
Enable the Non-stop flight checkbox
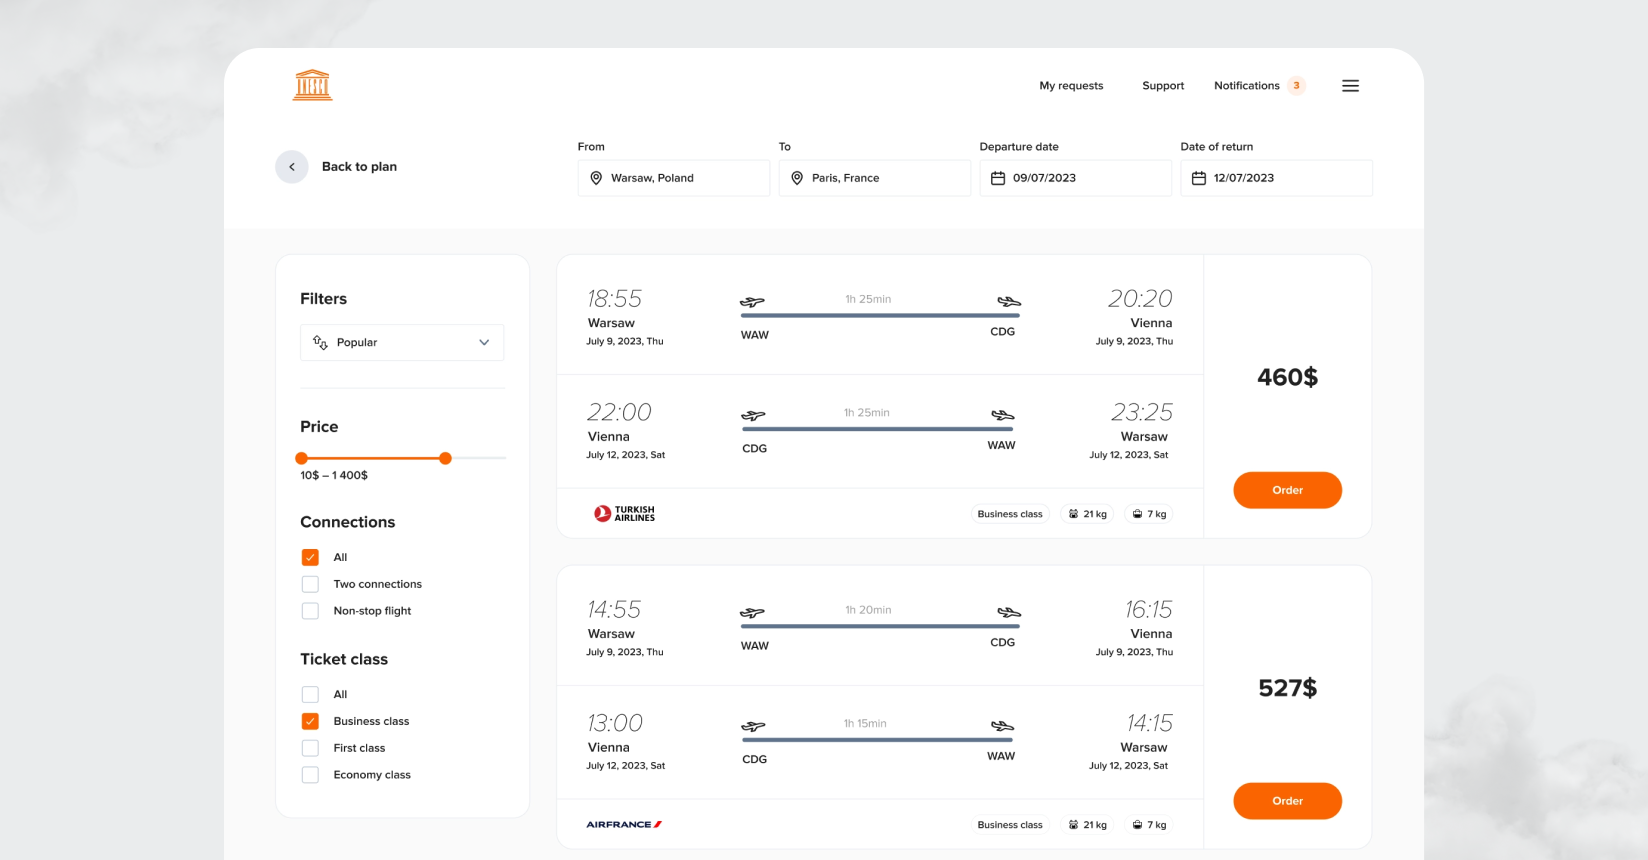coord(310,611)
